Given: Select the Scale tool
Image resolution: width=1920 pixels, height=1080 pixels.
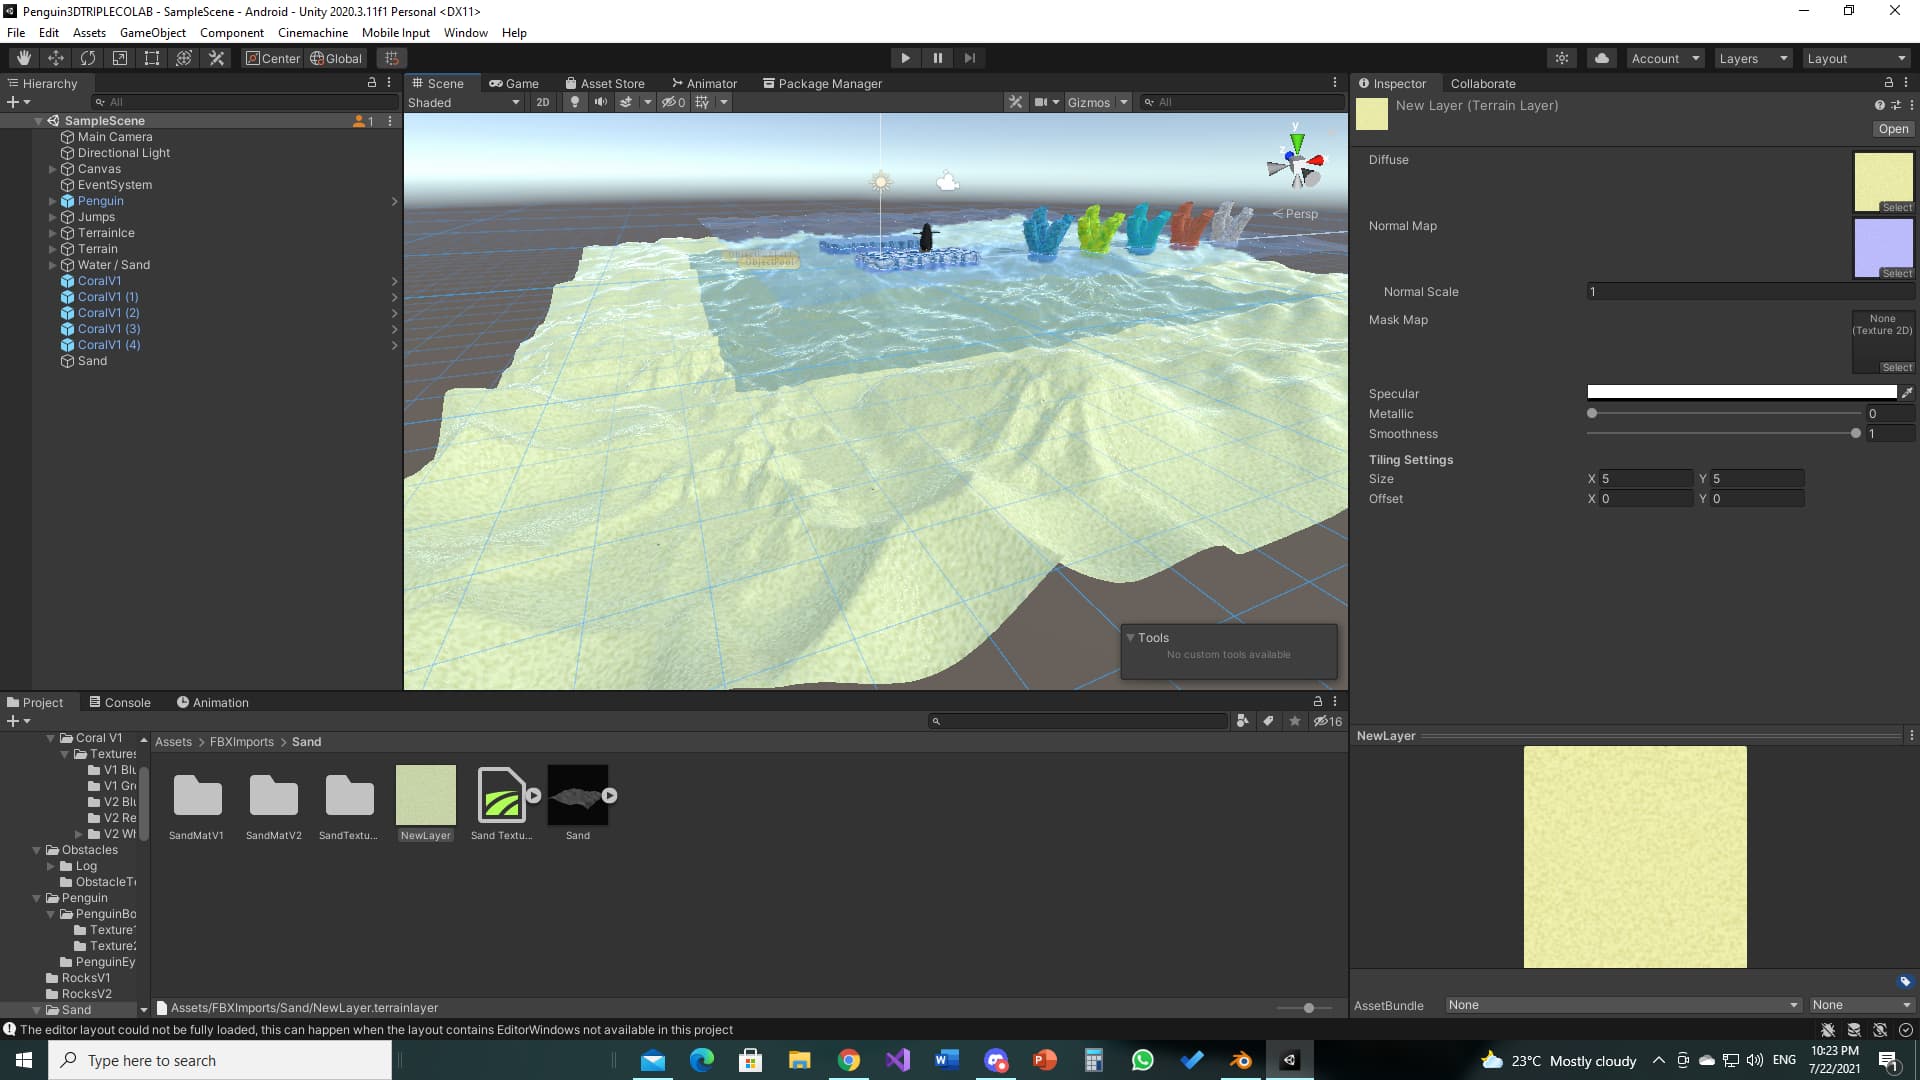Looking at the screenshot, I should click(120, 57).
